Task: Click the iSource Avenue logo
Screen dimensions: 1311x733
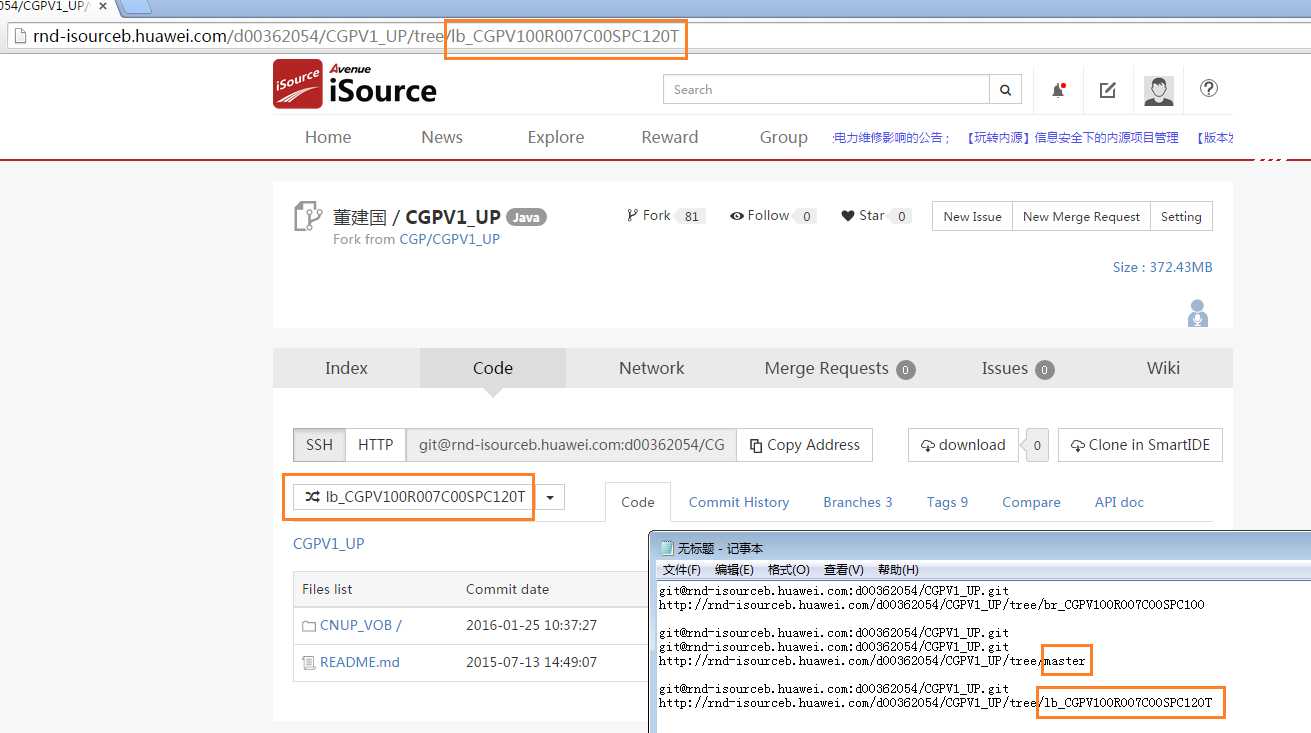Action: [x=355, y=84]
